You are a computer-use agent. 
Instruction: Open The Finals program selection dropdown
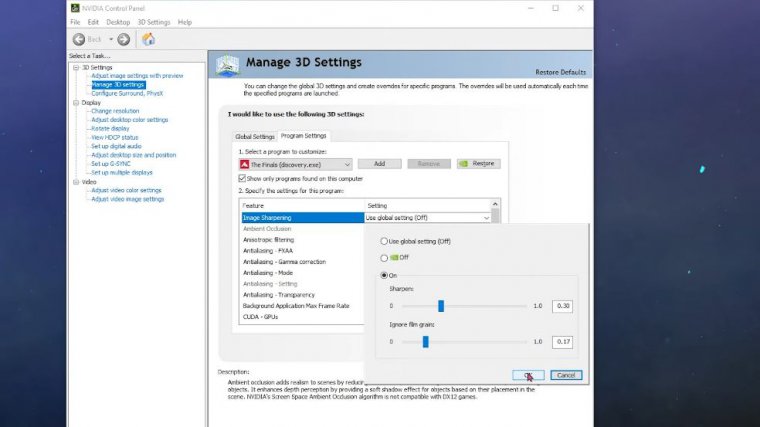click(346, 163)
